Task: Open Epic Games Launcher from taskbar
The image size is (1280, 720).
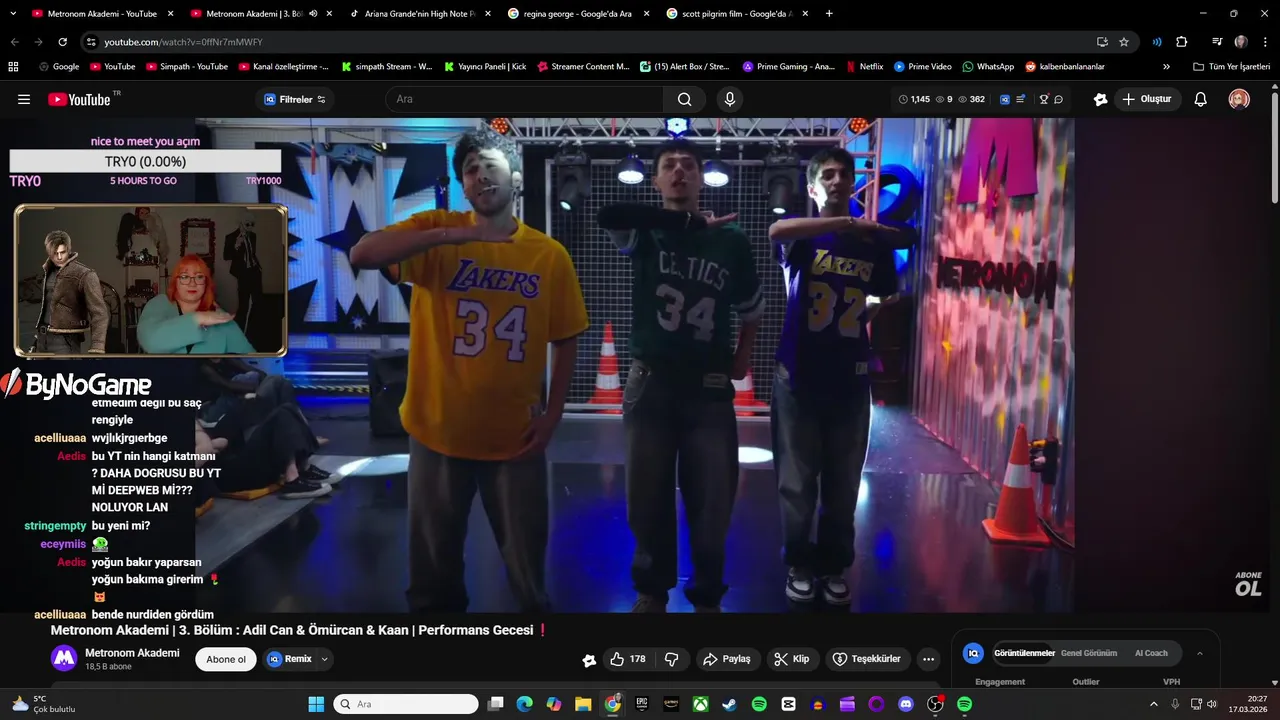Action: click(x=642, y=704)
